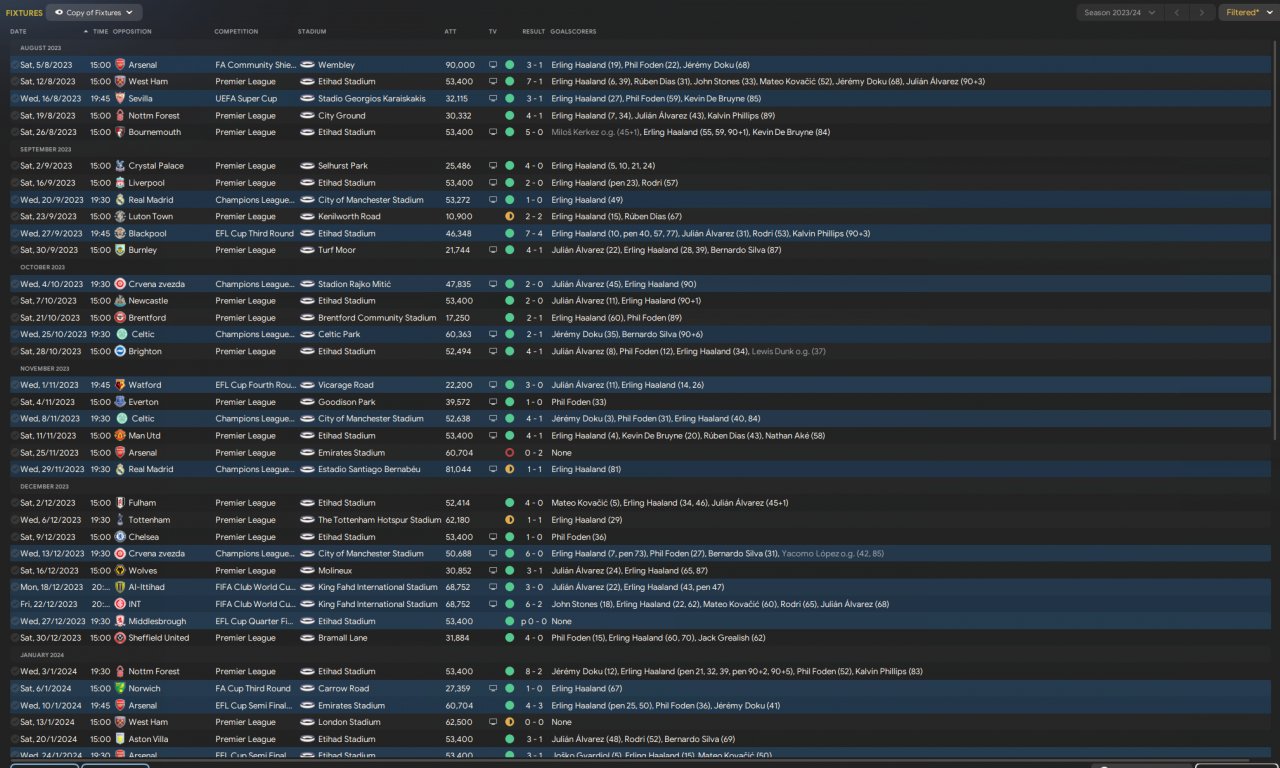Sort fixtures by the Date column header

pos(19,32)
